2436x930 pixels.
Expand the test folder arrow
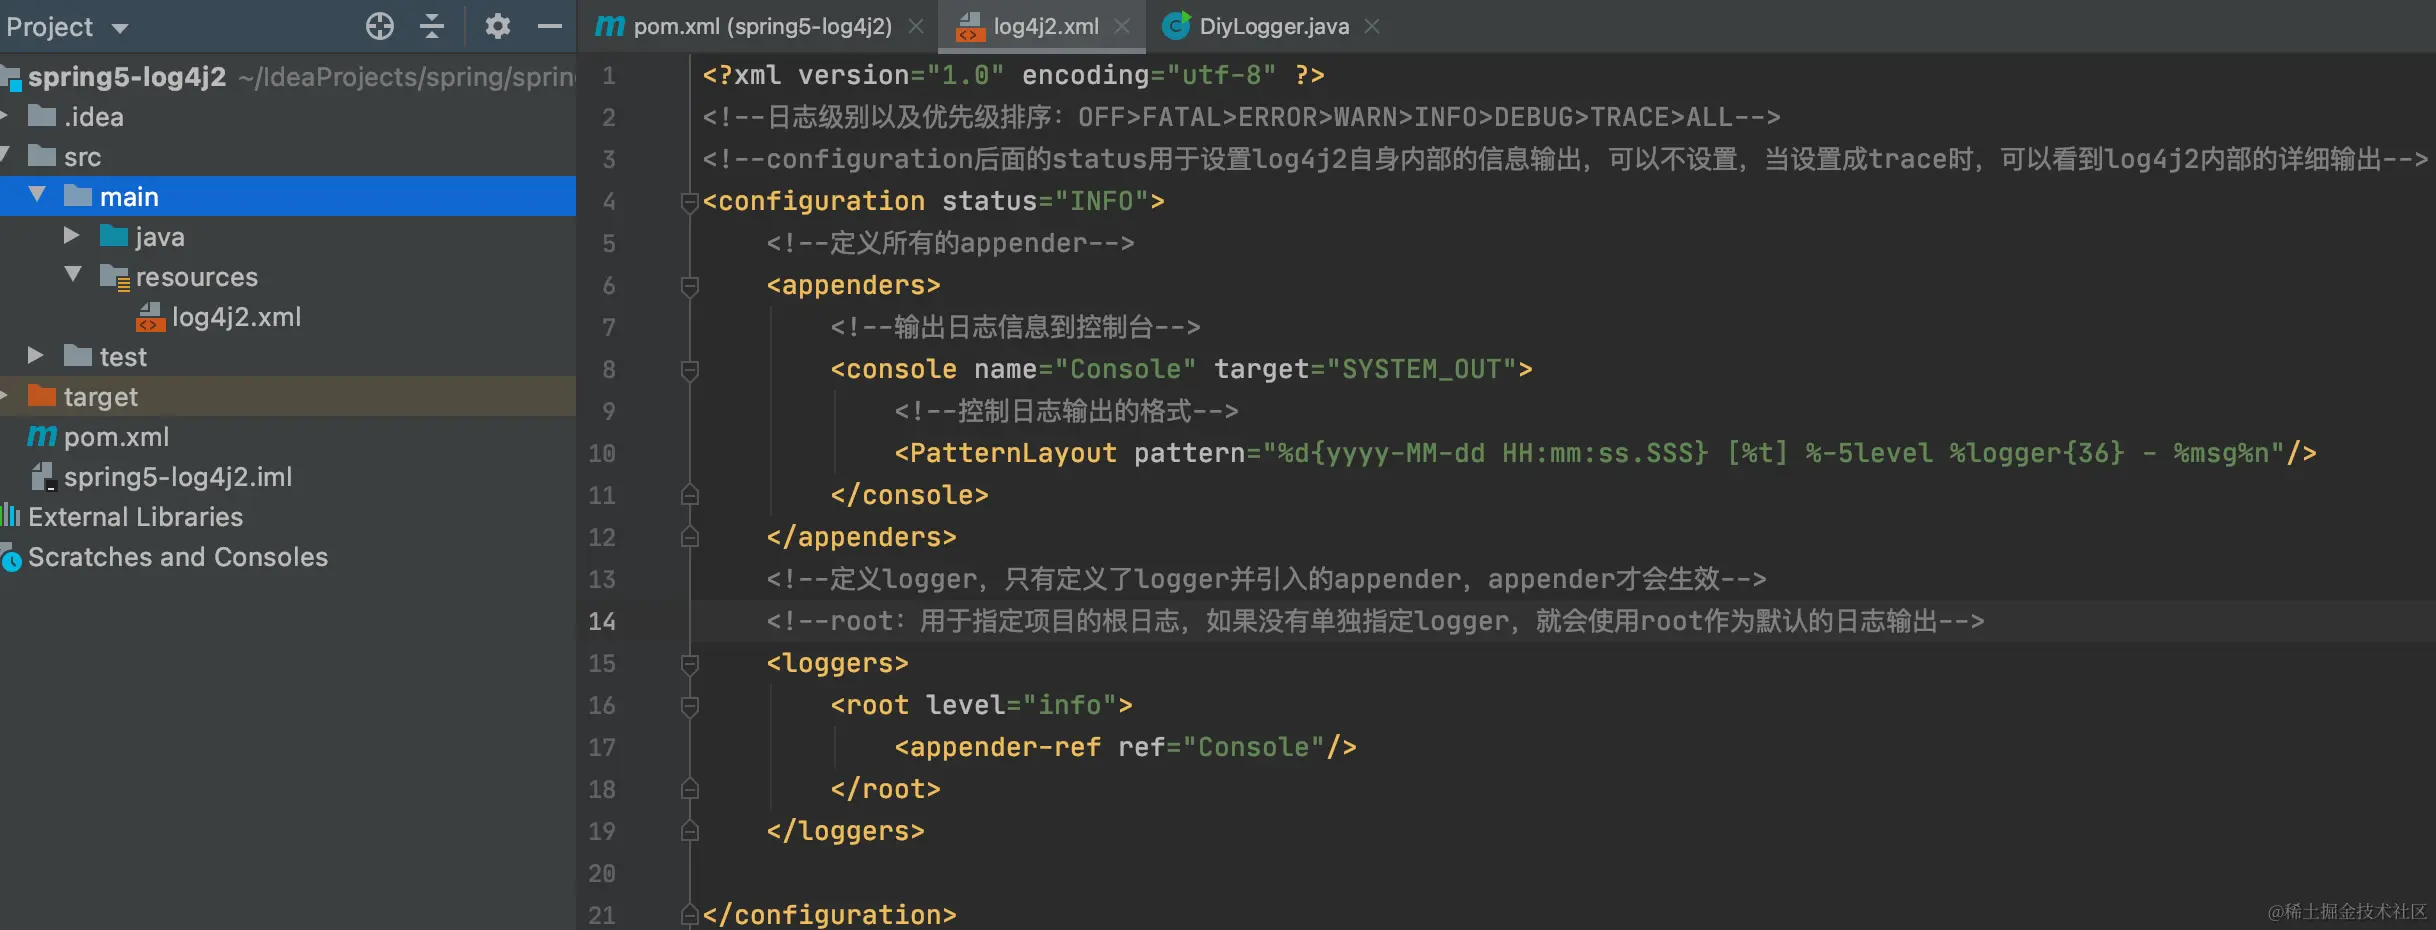point(36,356)
